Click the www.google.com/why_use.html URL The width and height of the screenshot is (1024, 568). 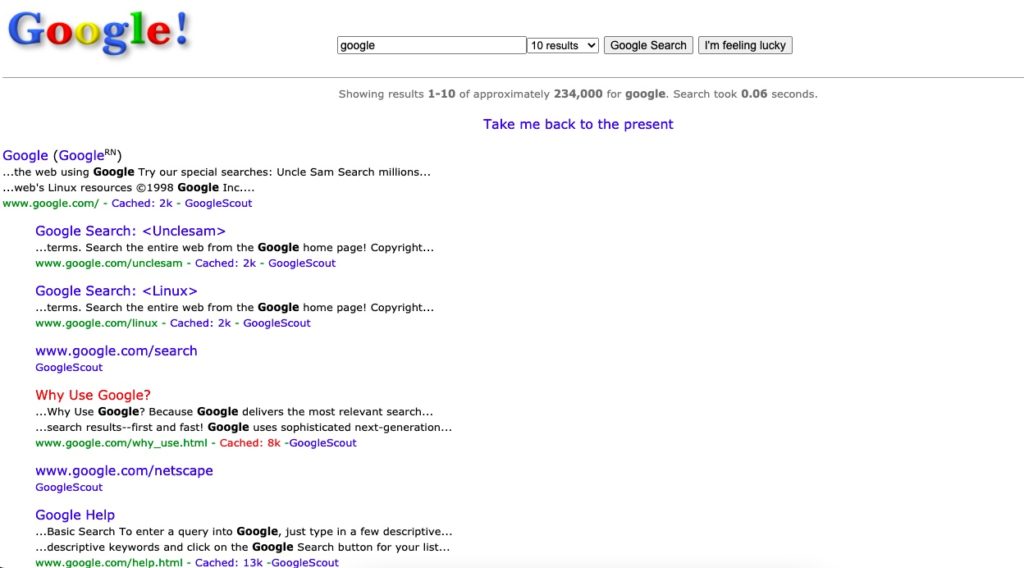coord(121,443)
